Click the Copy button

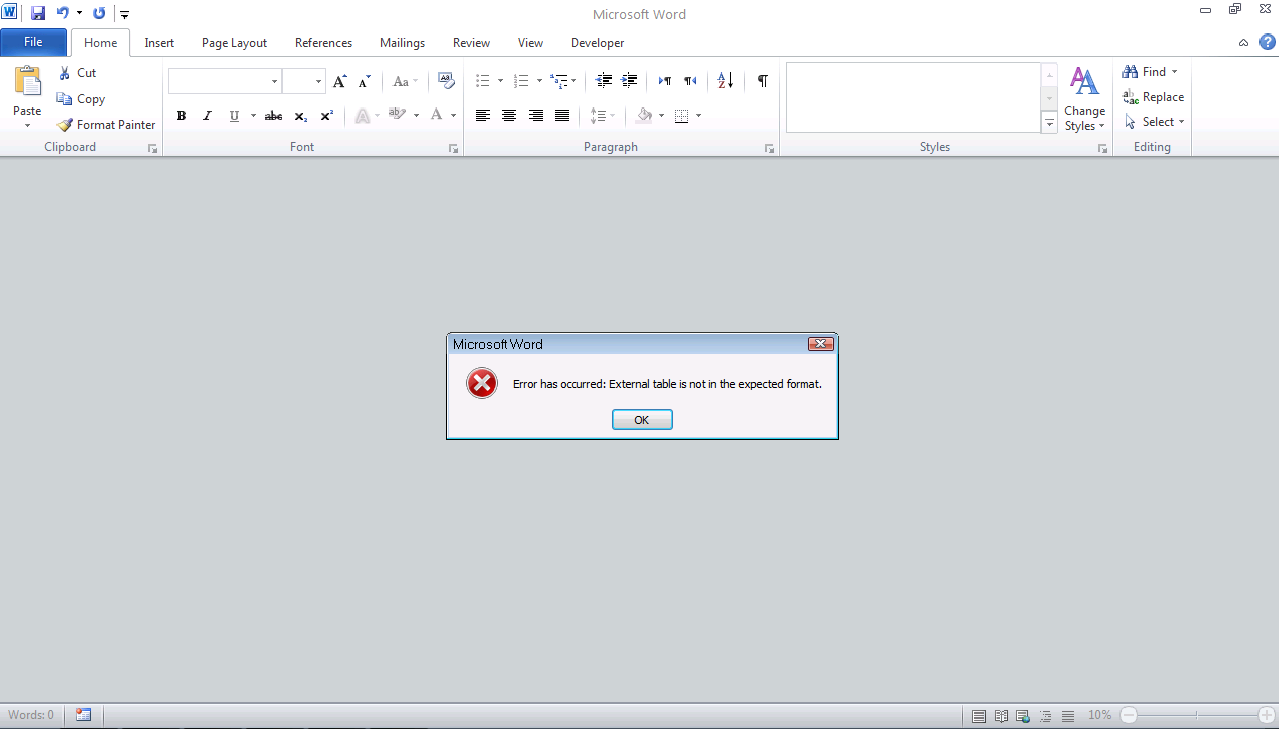pos(80,99)
